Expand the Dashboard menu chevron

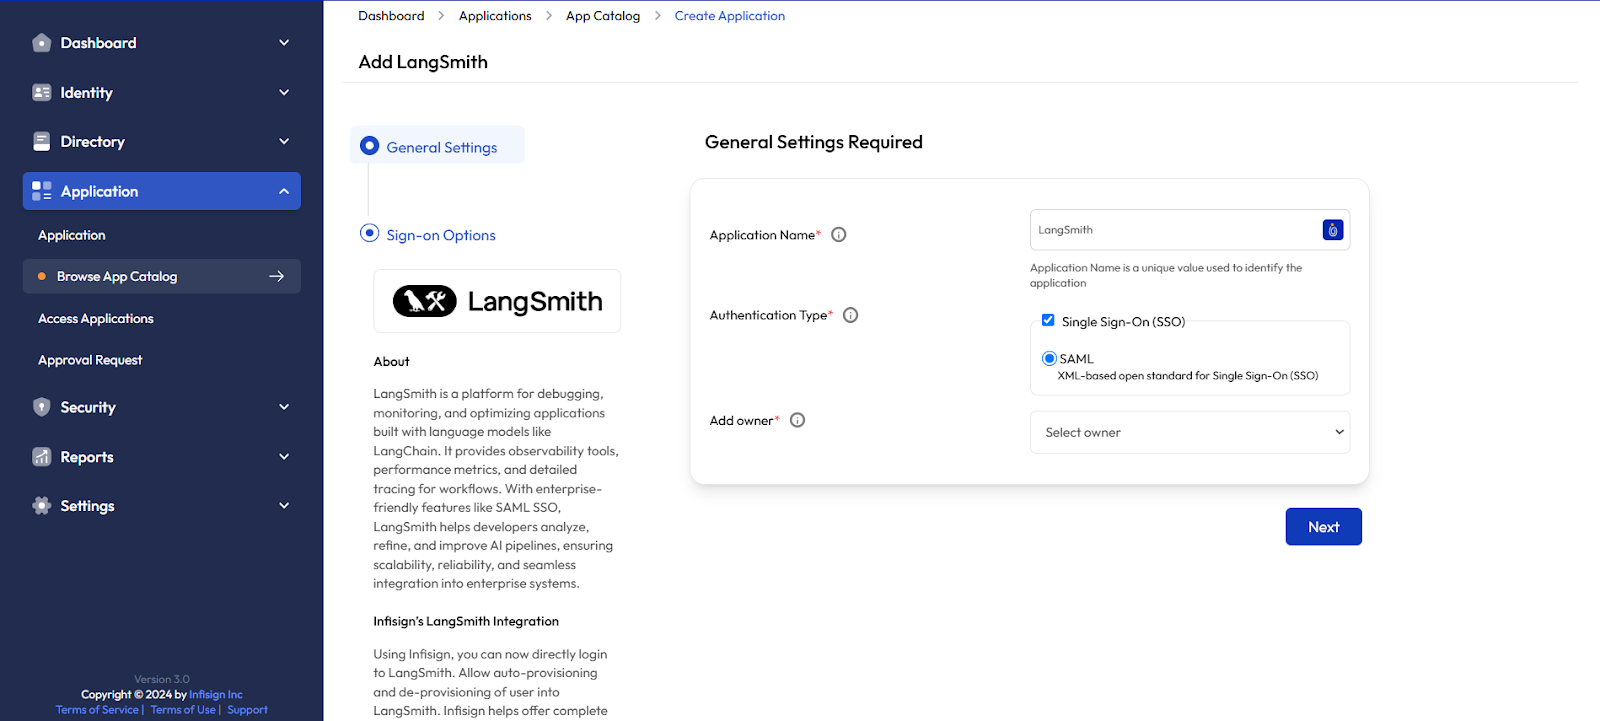click(284, 43)
